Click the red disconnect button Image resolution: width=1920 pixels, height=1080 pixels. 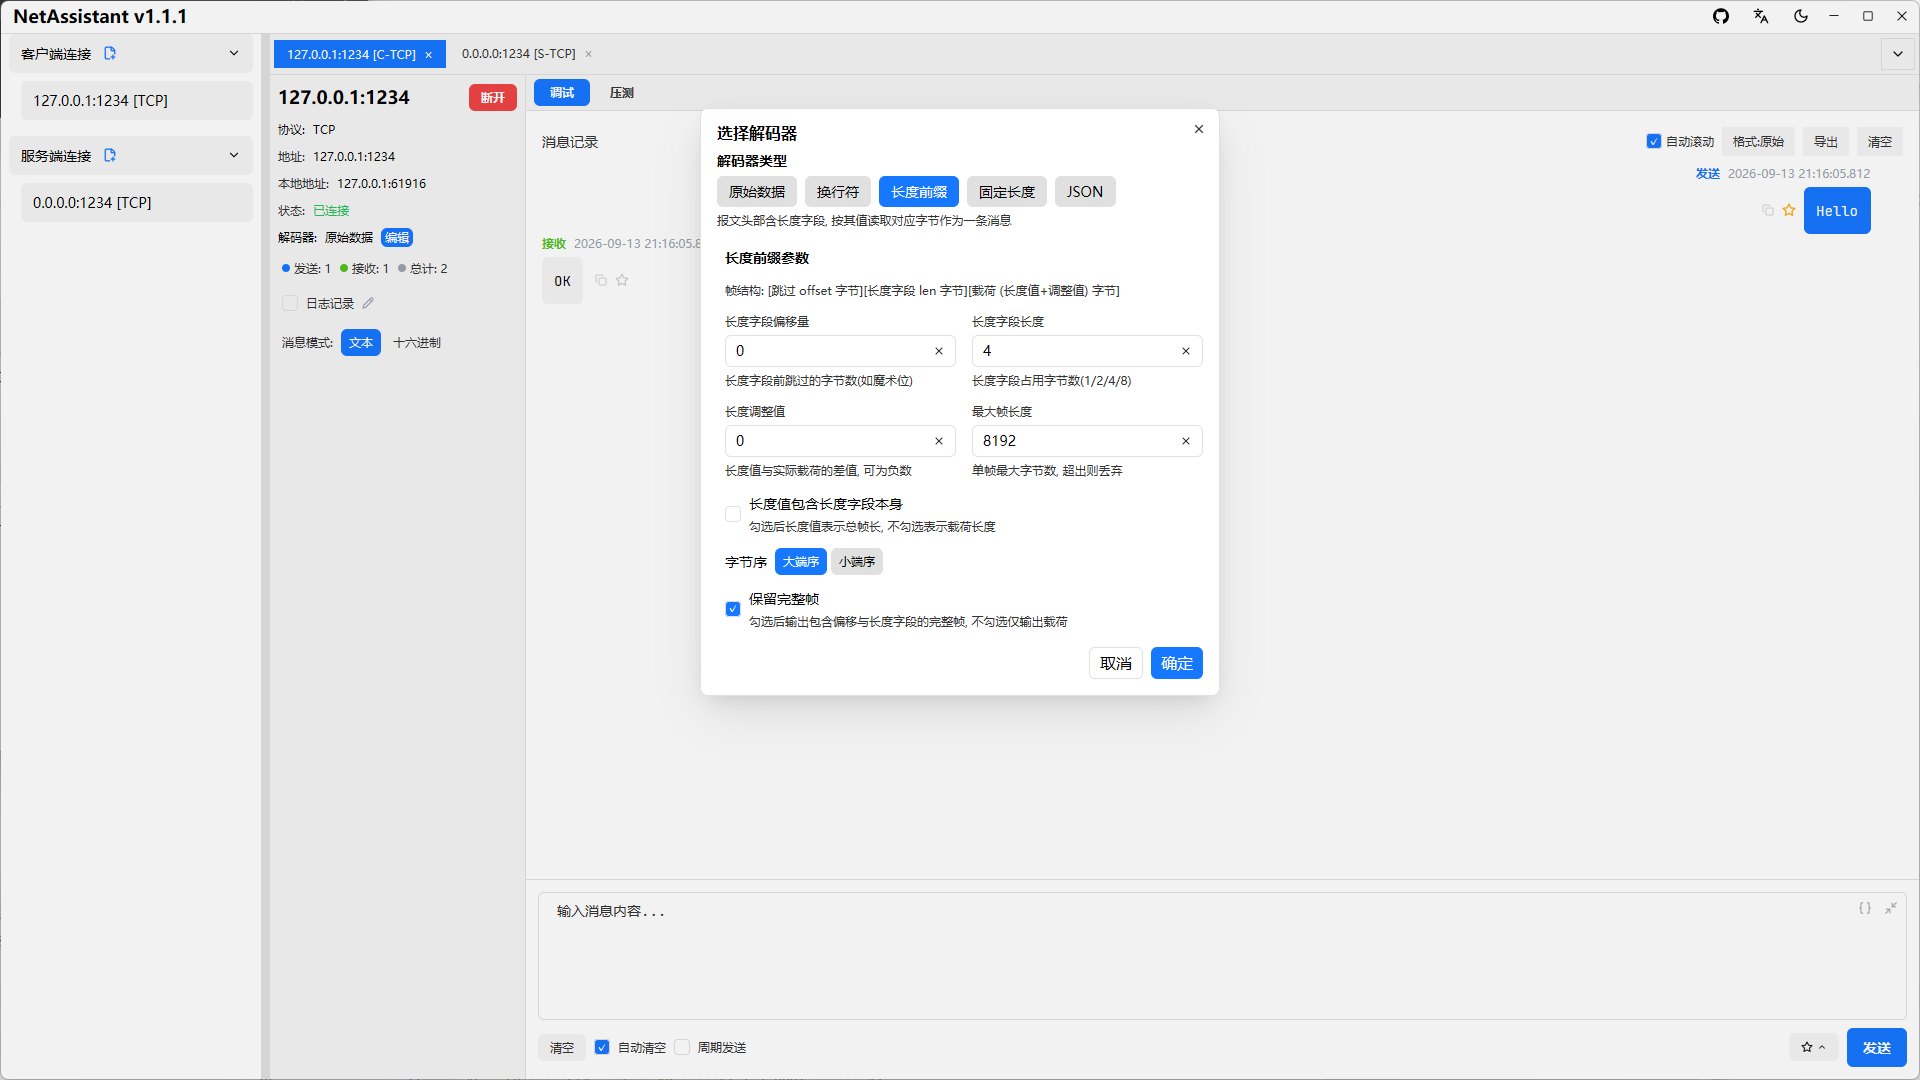(493, 97)
